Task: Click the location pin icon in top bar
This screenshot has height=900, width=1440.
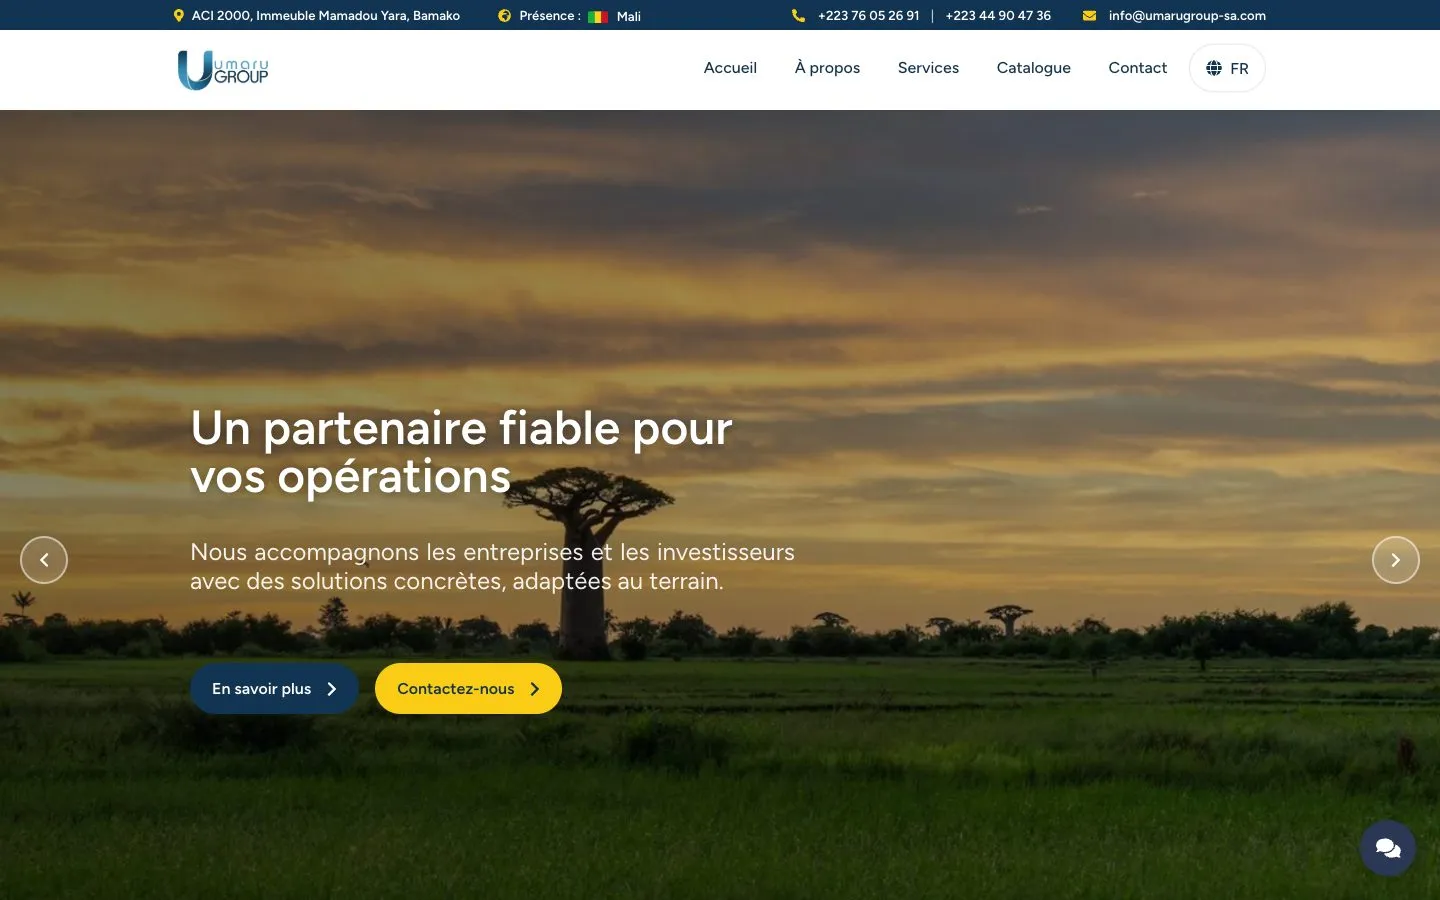Action: pyautogui.click(x=179, y=16)
